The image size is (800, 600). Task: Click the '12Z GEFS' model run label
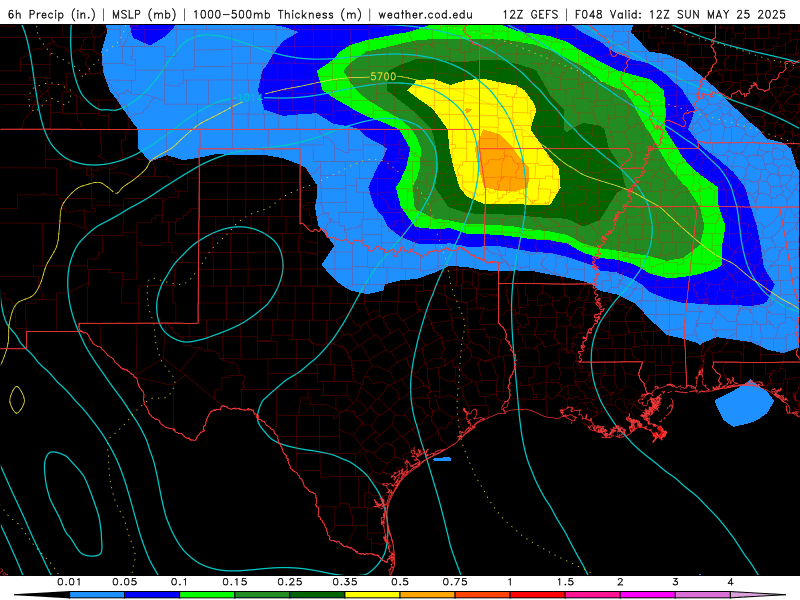[531, 14]
